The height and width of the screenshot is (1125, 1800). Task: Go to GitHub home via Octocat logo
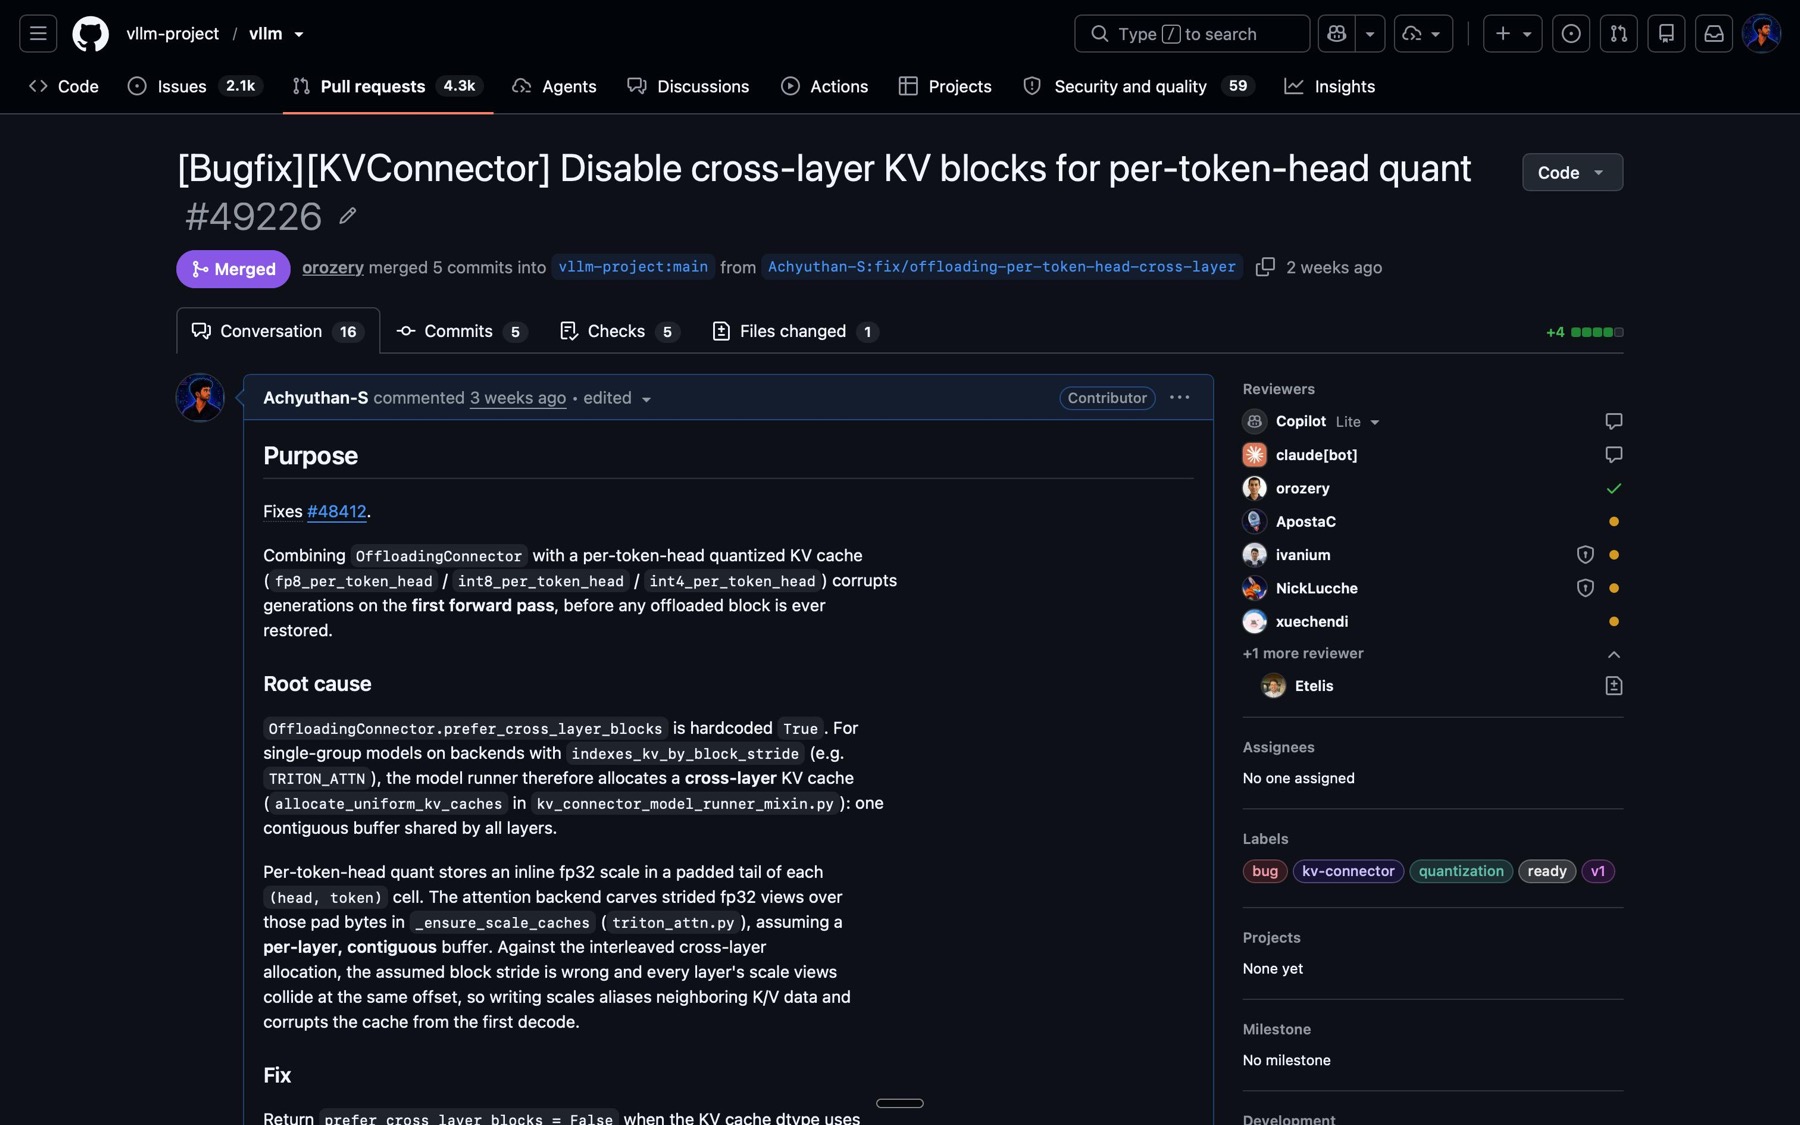click(x=90, y=33)
